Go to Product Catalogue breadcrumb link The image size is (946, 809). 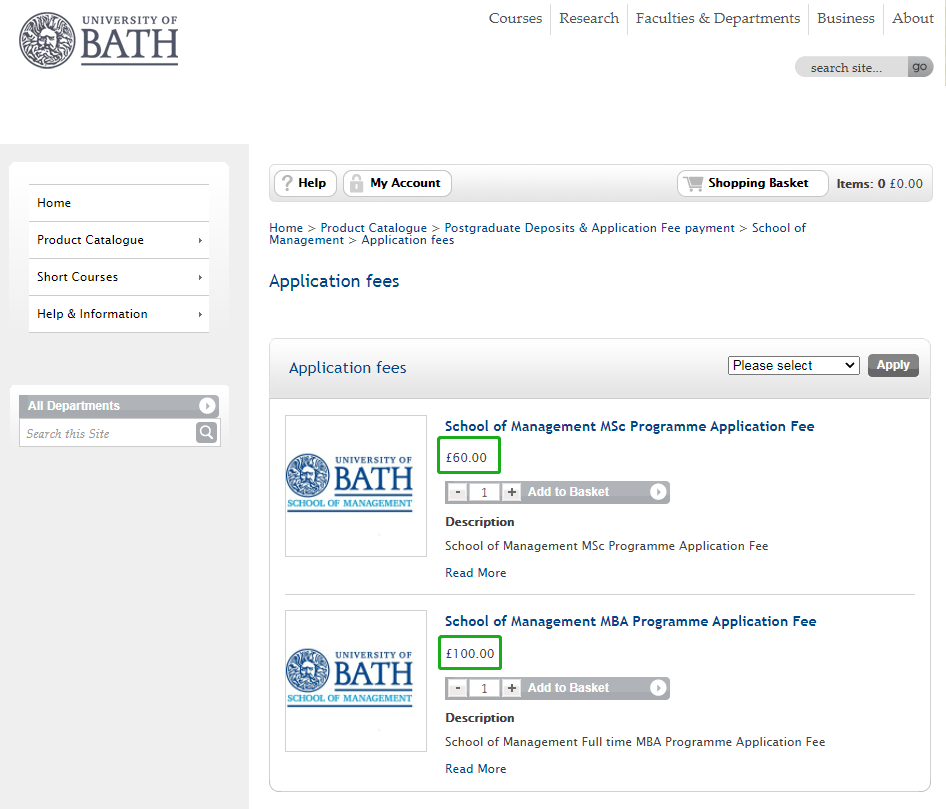tap(373, 227)
